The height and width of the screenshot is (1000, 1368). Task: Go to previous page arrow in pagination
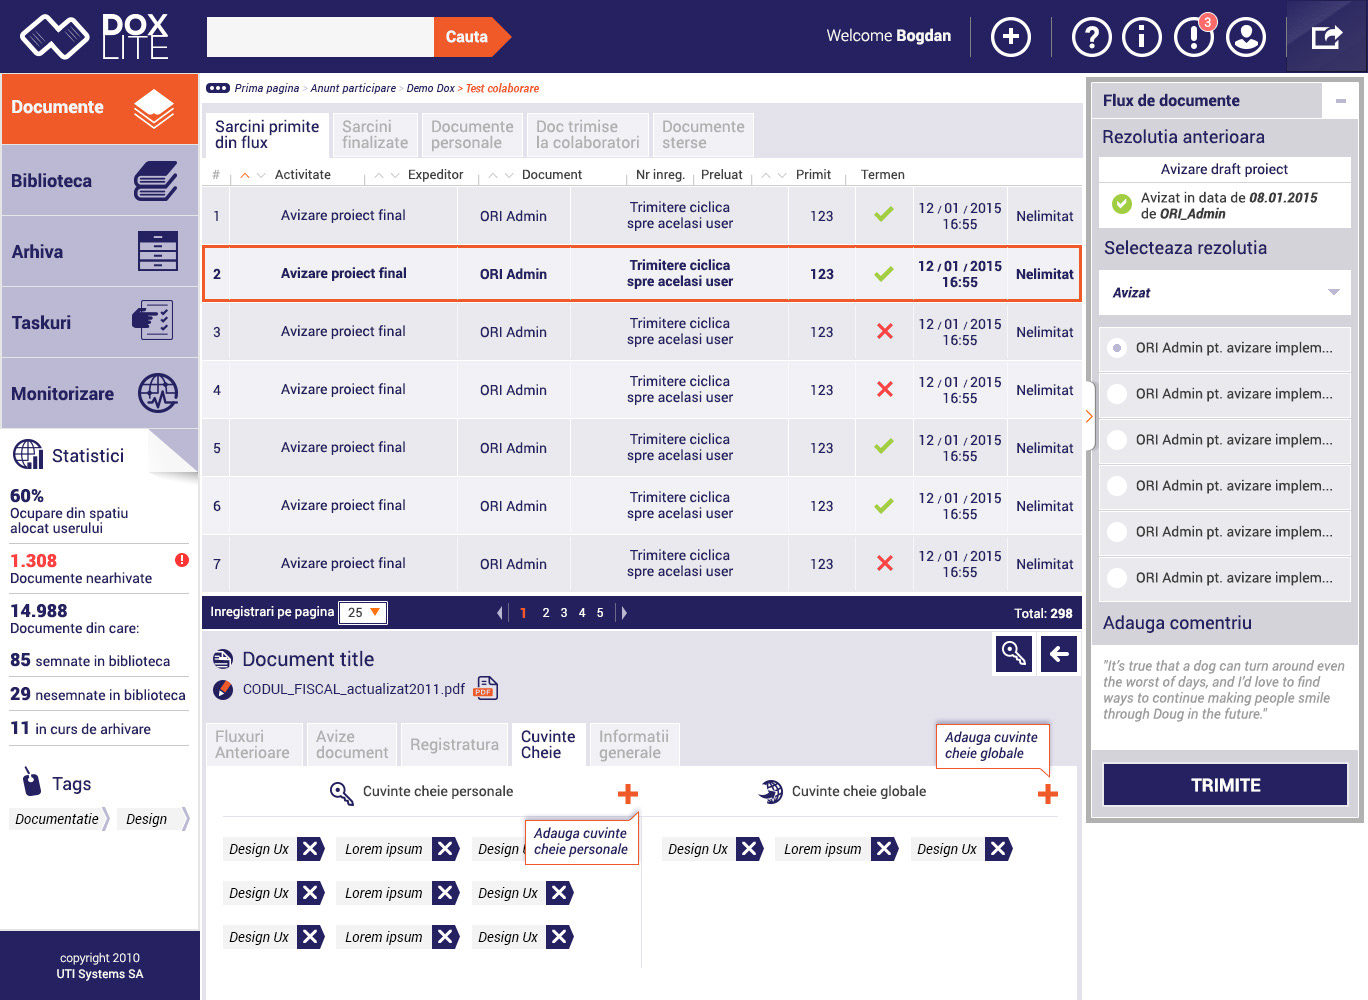(x=500, y=613)
